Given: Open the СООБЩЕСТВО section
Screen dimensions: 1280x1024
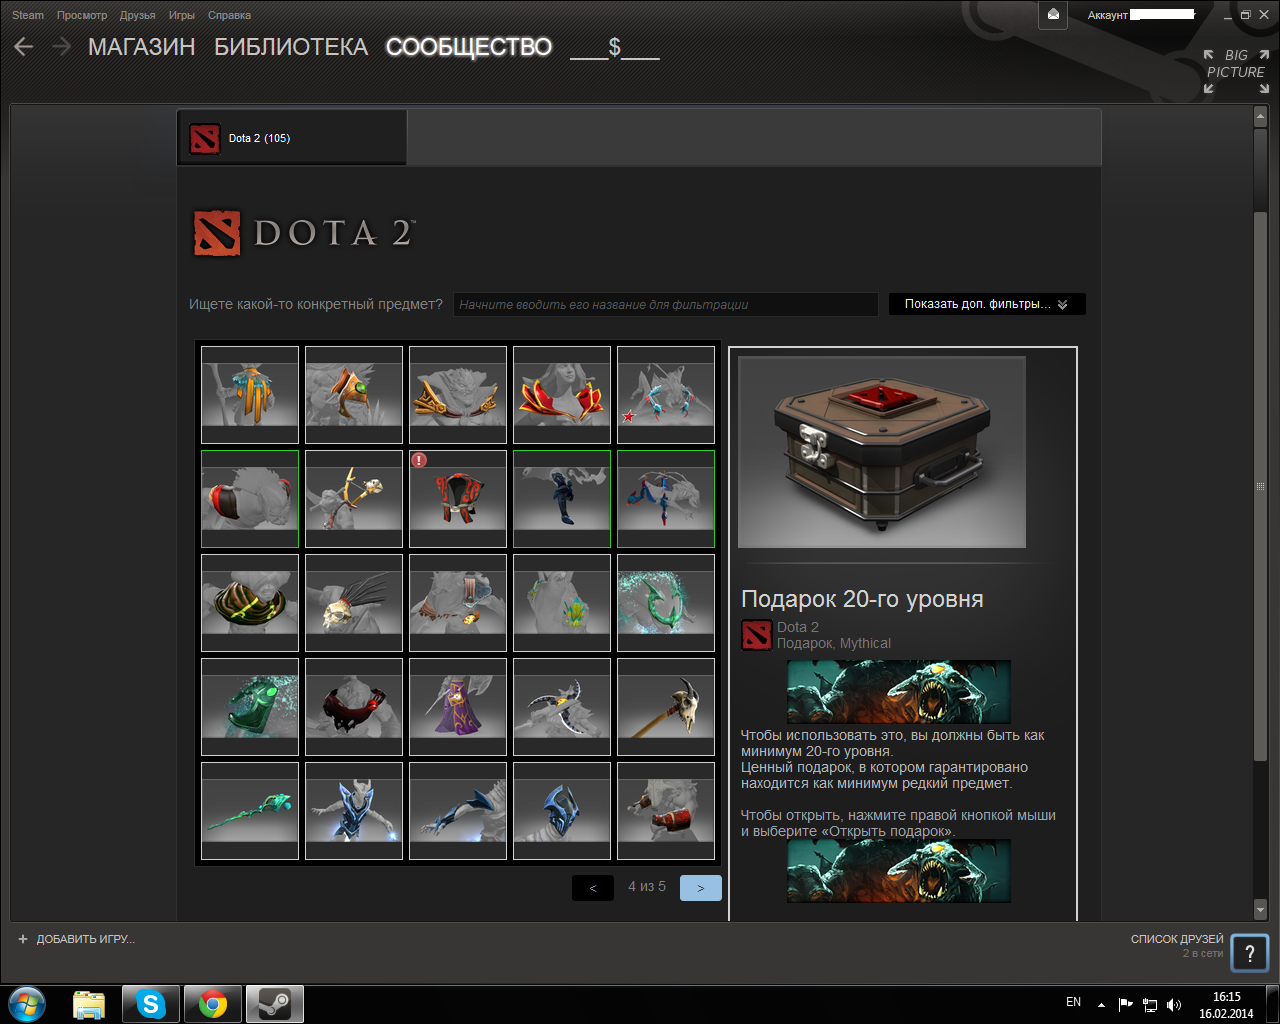Looking at the screenshot, I should [469, 47].
